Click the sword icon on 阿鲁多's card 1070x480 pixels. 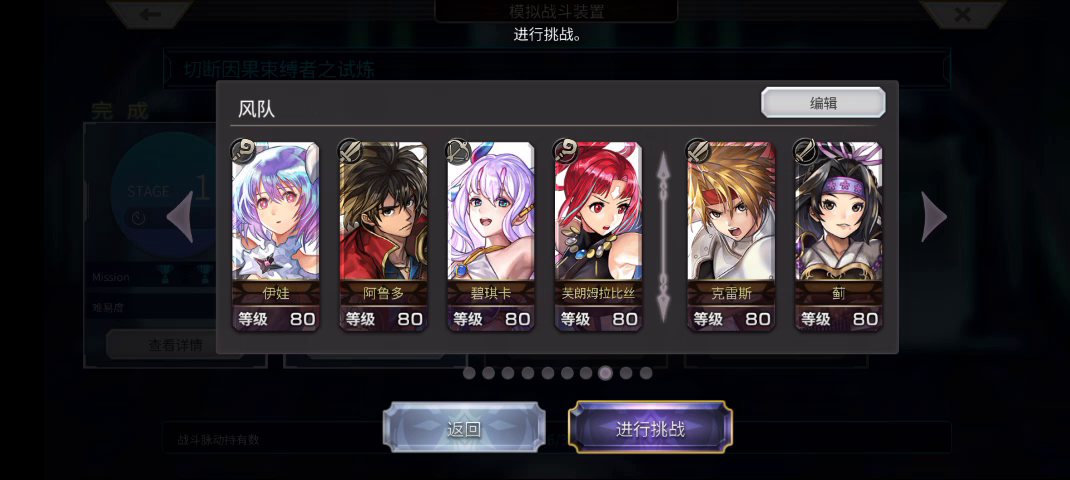click(x=351, y=150)
